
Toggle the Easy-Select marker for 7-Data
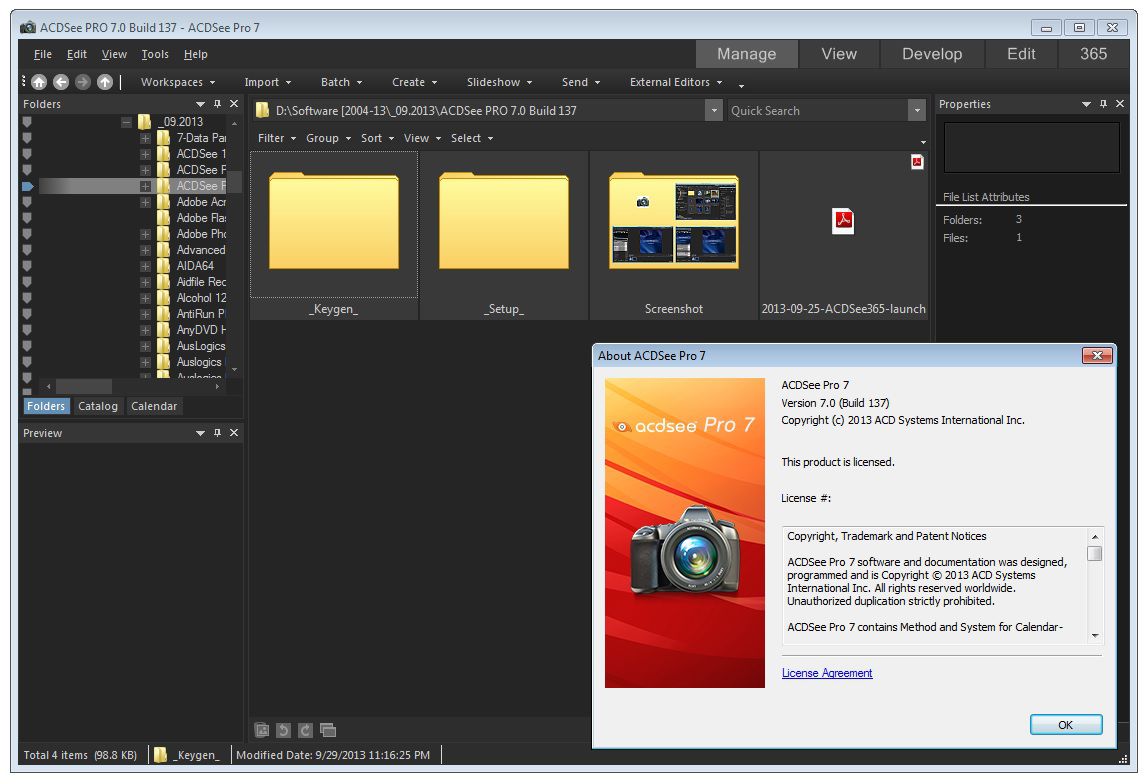[x=27, y=138]
